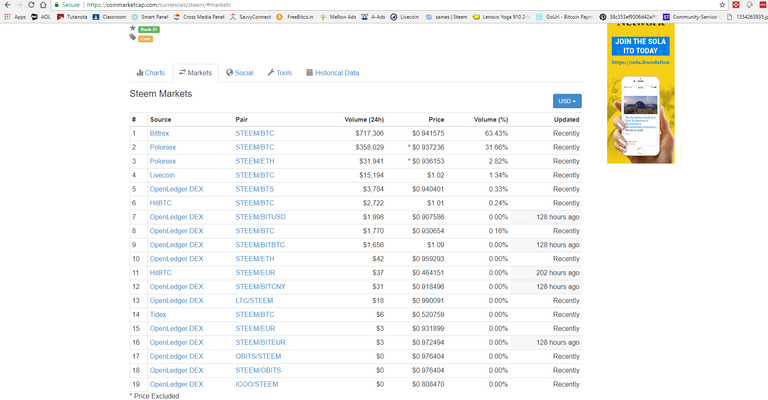The width and height of the screenshot is (768, 400).
Task: Open the Historical Data tab
Action: [332, 73]
